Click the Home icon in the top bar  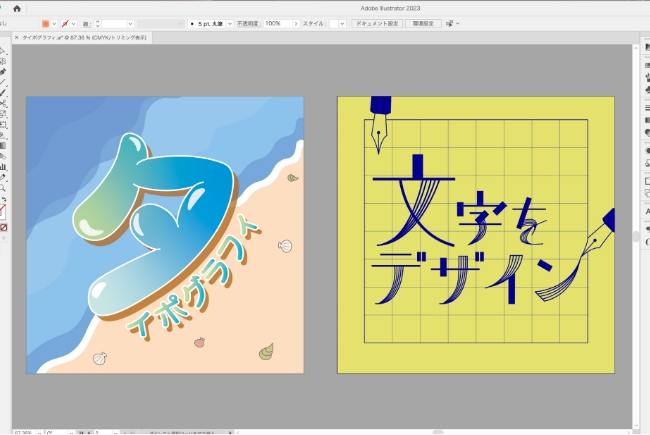pyautogui.click(x=17, y=8)
